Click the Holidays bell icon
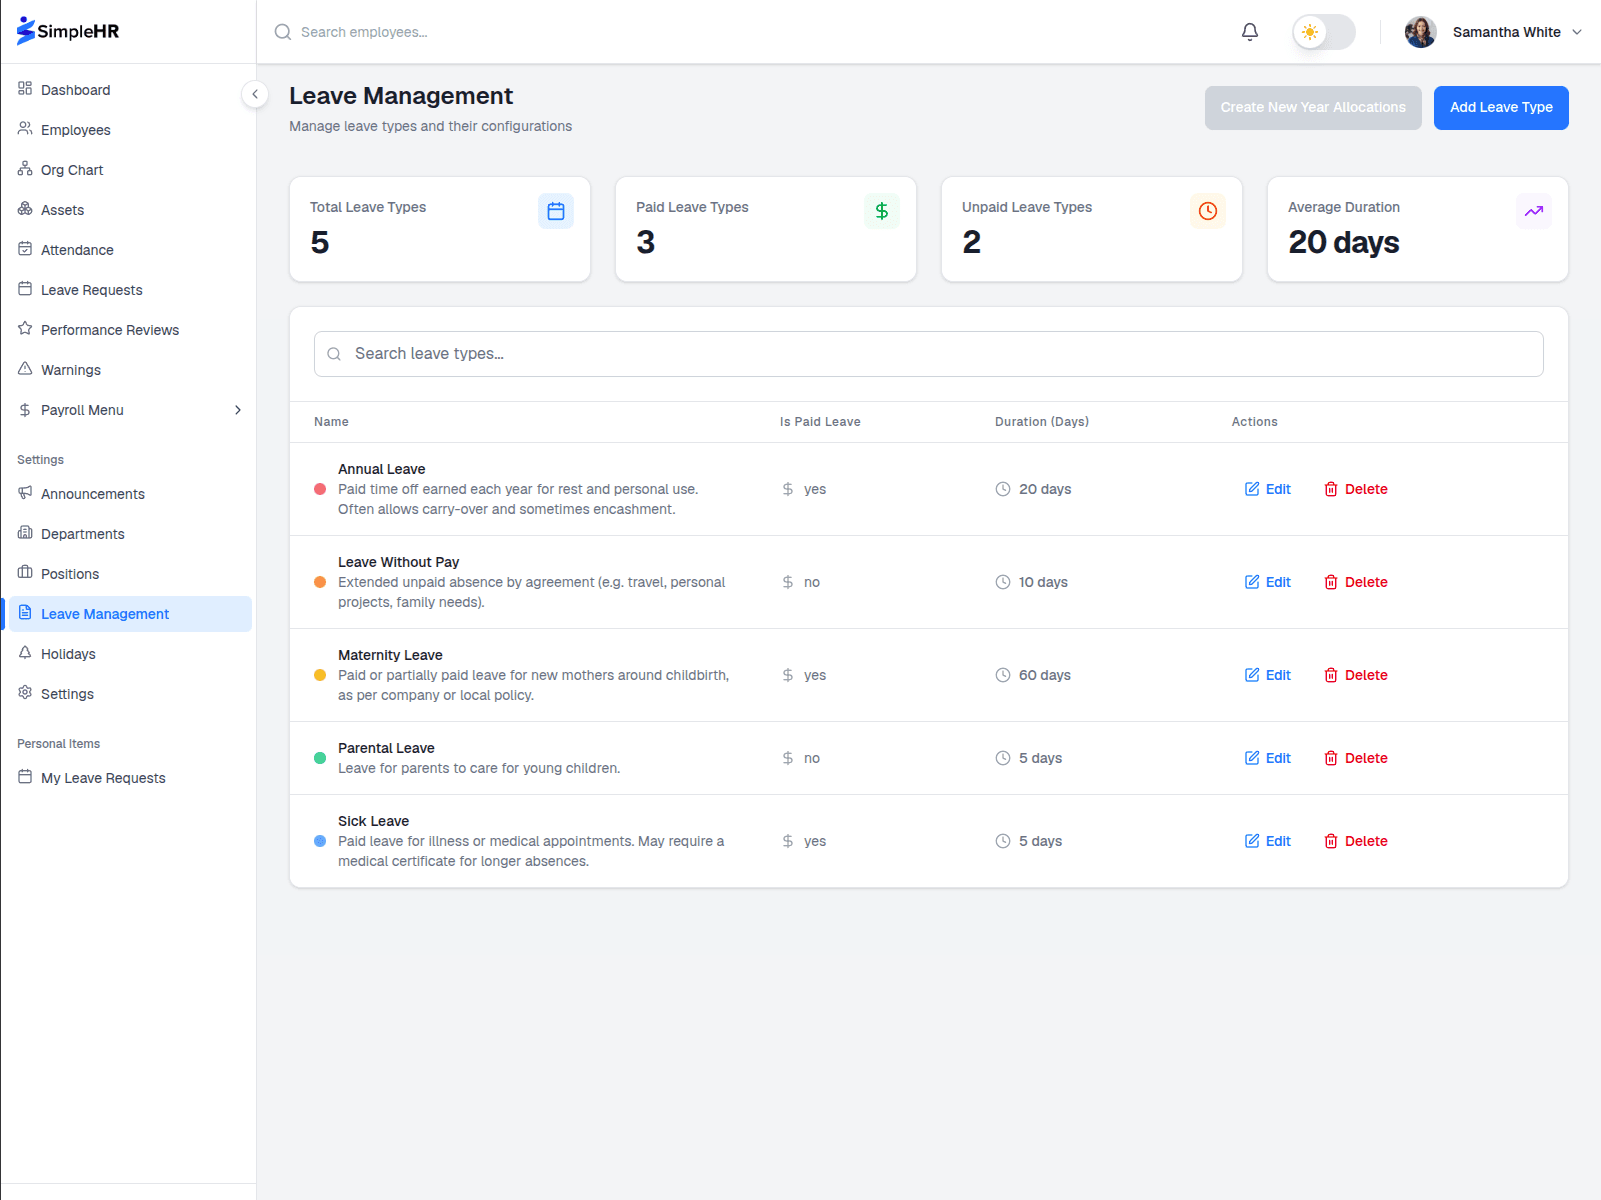The width and height of the screenshot is (1601, 1200). point(24,653)
